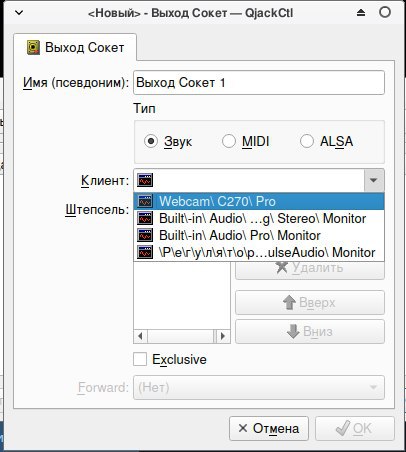Click icon beside Webcam C270 Pro
The image size is (406, 452).
[145, 201]
